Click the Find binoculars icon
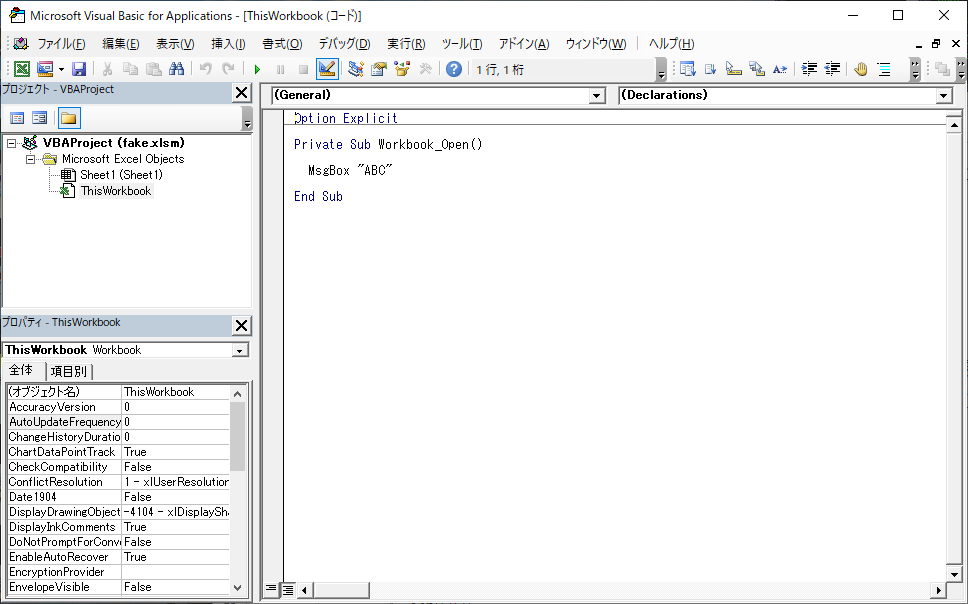Image resolution: width=968 pixels, height=604 pixels. (x=176, y=69)
